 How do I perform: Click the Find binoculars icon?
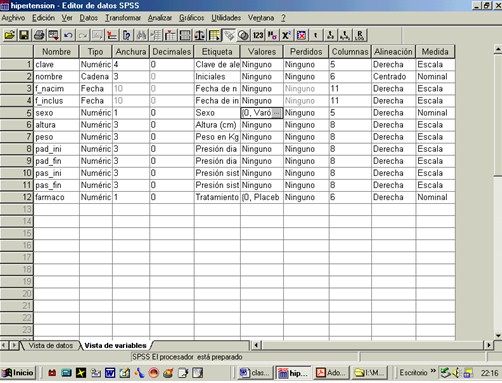pos(141,35)
